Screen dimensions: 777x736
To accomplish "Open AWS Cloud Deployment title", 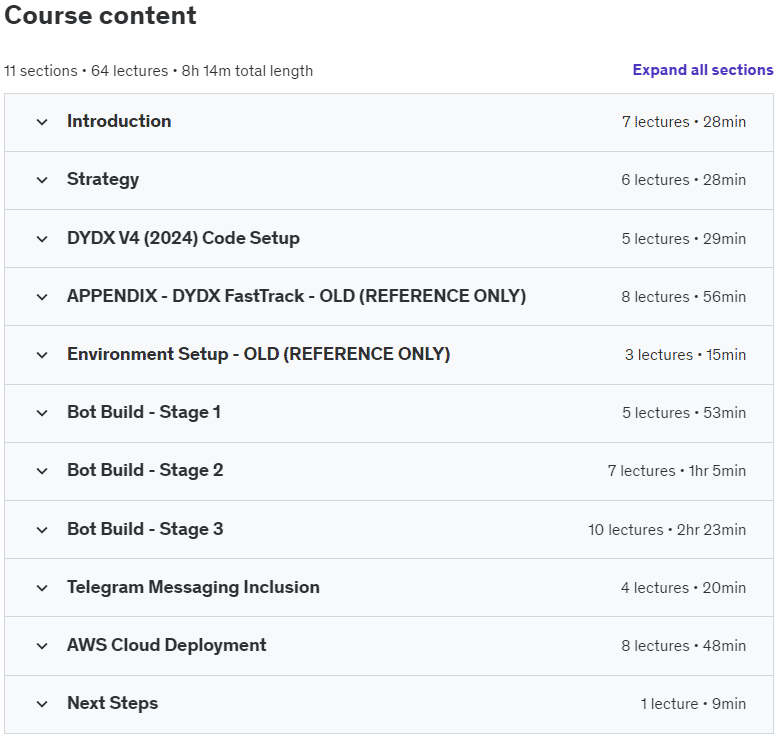I will click(166, 645).
